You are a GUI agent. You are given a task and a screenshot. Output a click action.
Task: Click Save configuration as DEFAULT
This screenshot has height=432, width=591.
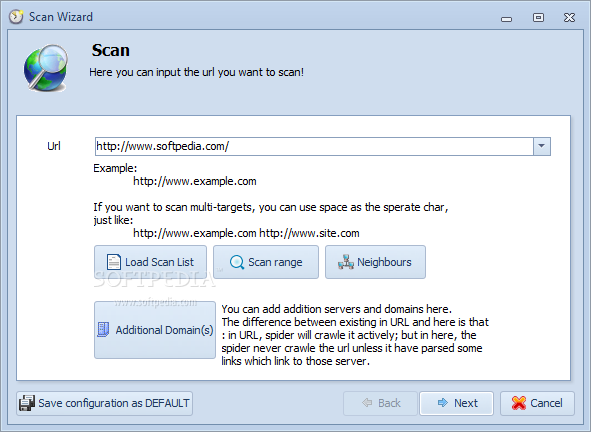point(104,403)
